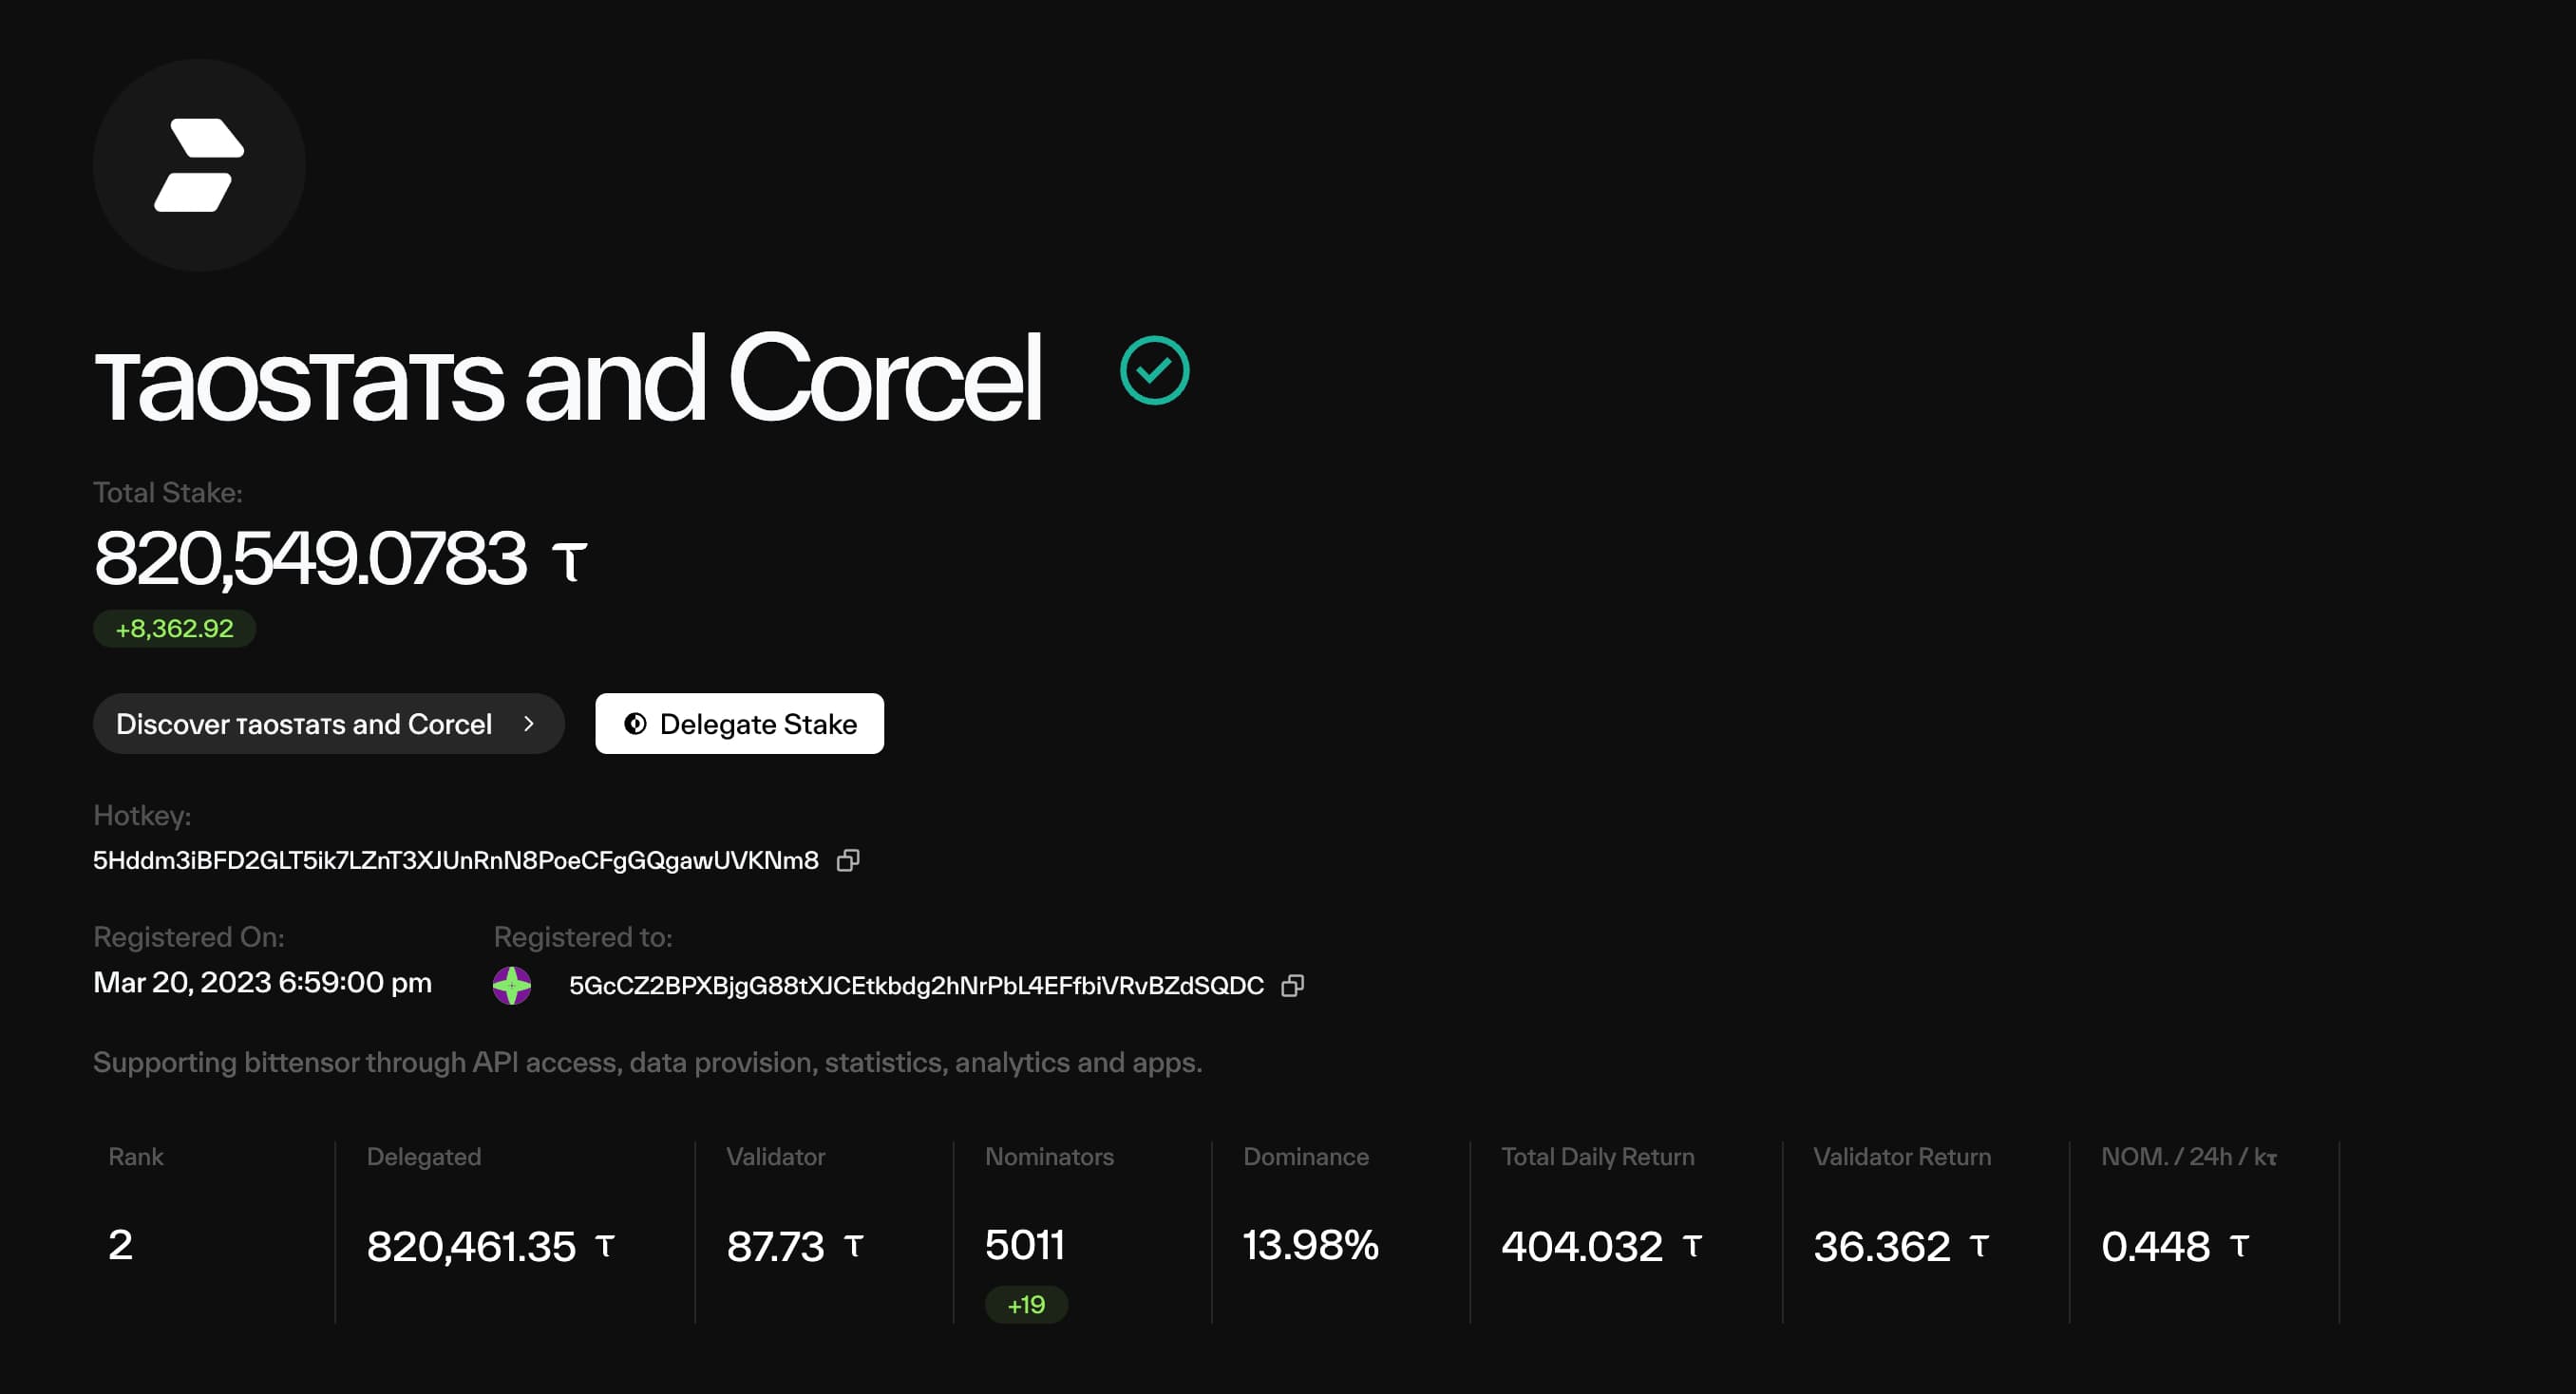Copy the Hotkey address
The image size is (2576, 1394).
coord(848,861)
